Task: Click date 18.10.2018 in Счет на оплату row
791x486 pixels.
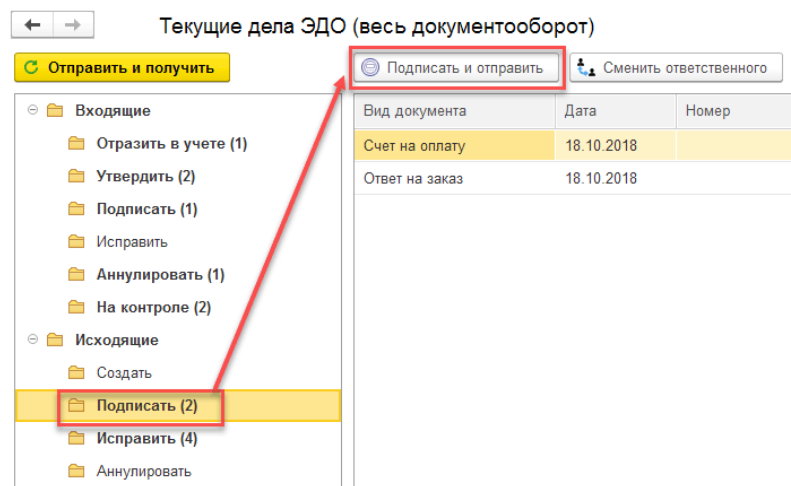Action: tap(601, 146)
